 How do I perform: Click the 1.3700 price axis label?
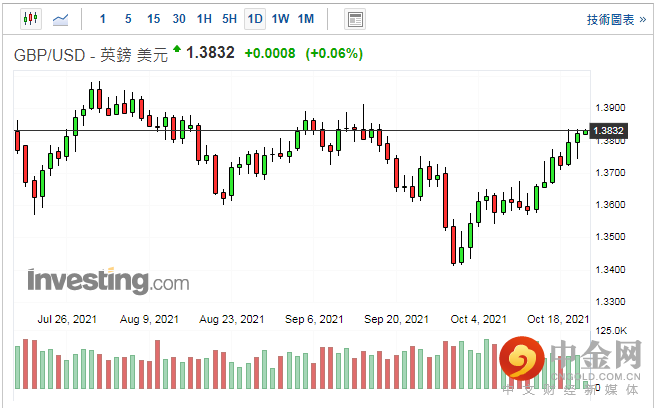click(610, 172)
